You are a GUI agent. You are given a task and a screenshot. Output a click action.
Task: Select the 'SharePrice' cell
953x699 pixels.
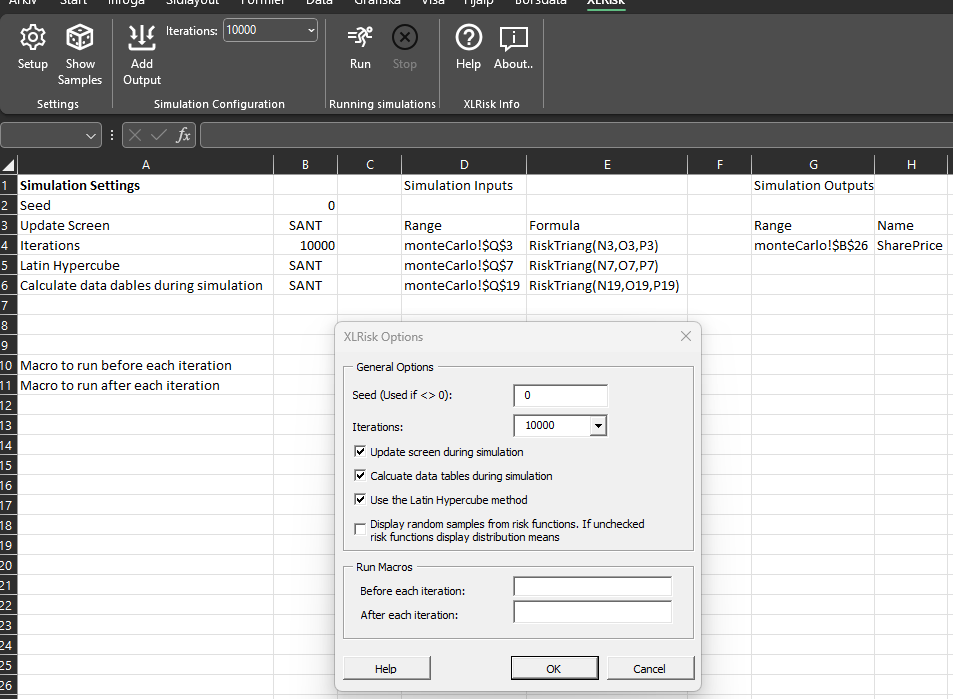coord(910,245)
